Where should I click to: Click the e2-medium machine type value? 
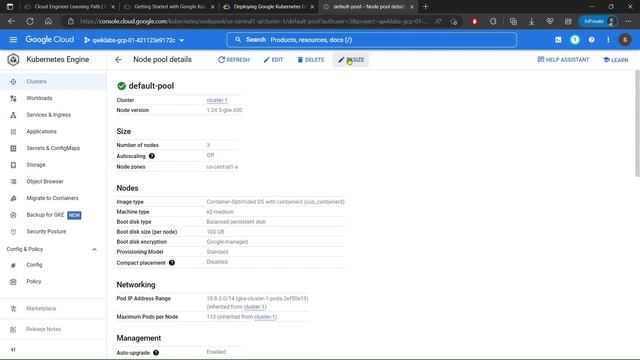[x=220, y=212]
